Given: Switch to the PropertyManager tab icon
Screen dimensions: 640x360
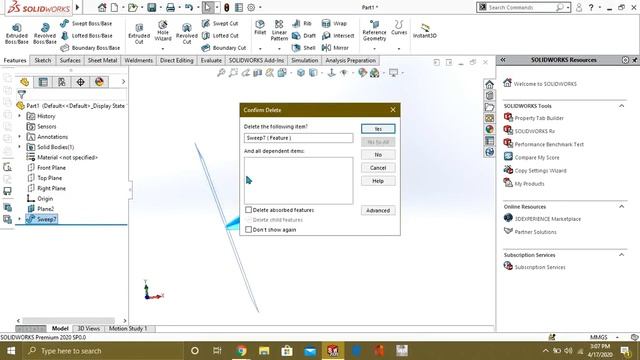Looking at the screenshot, I should tap(43, 82).
